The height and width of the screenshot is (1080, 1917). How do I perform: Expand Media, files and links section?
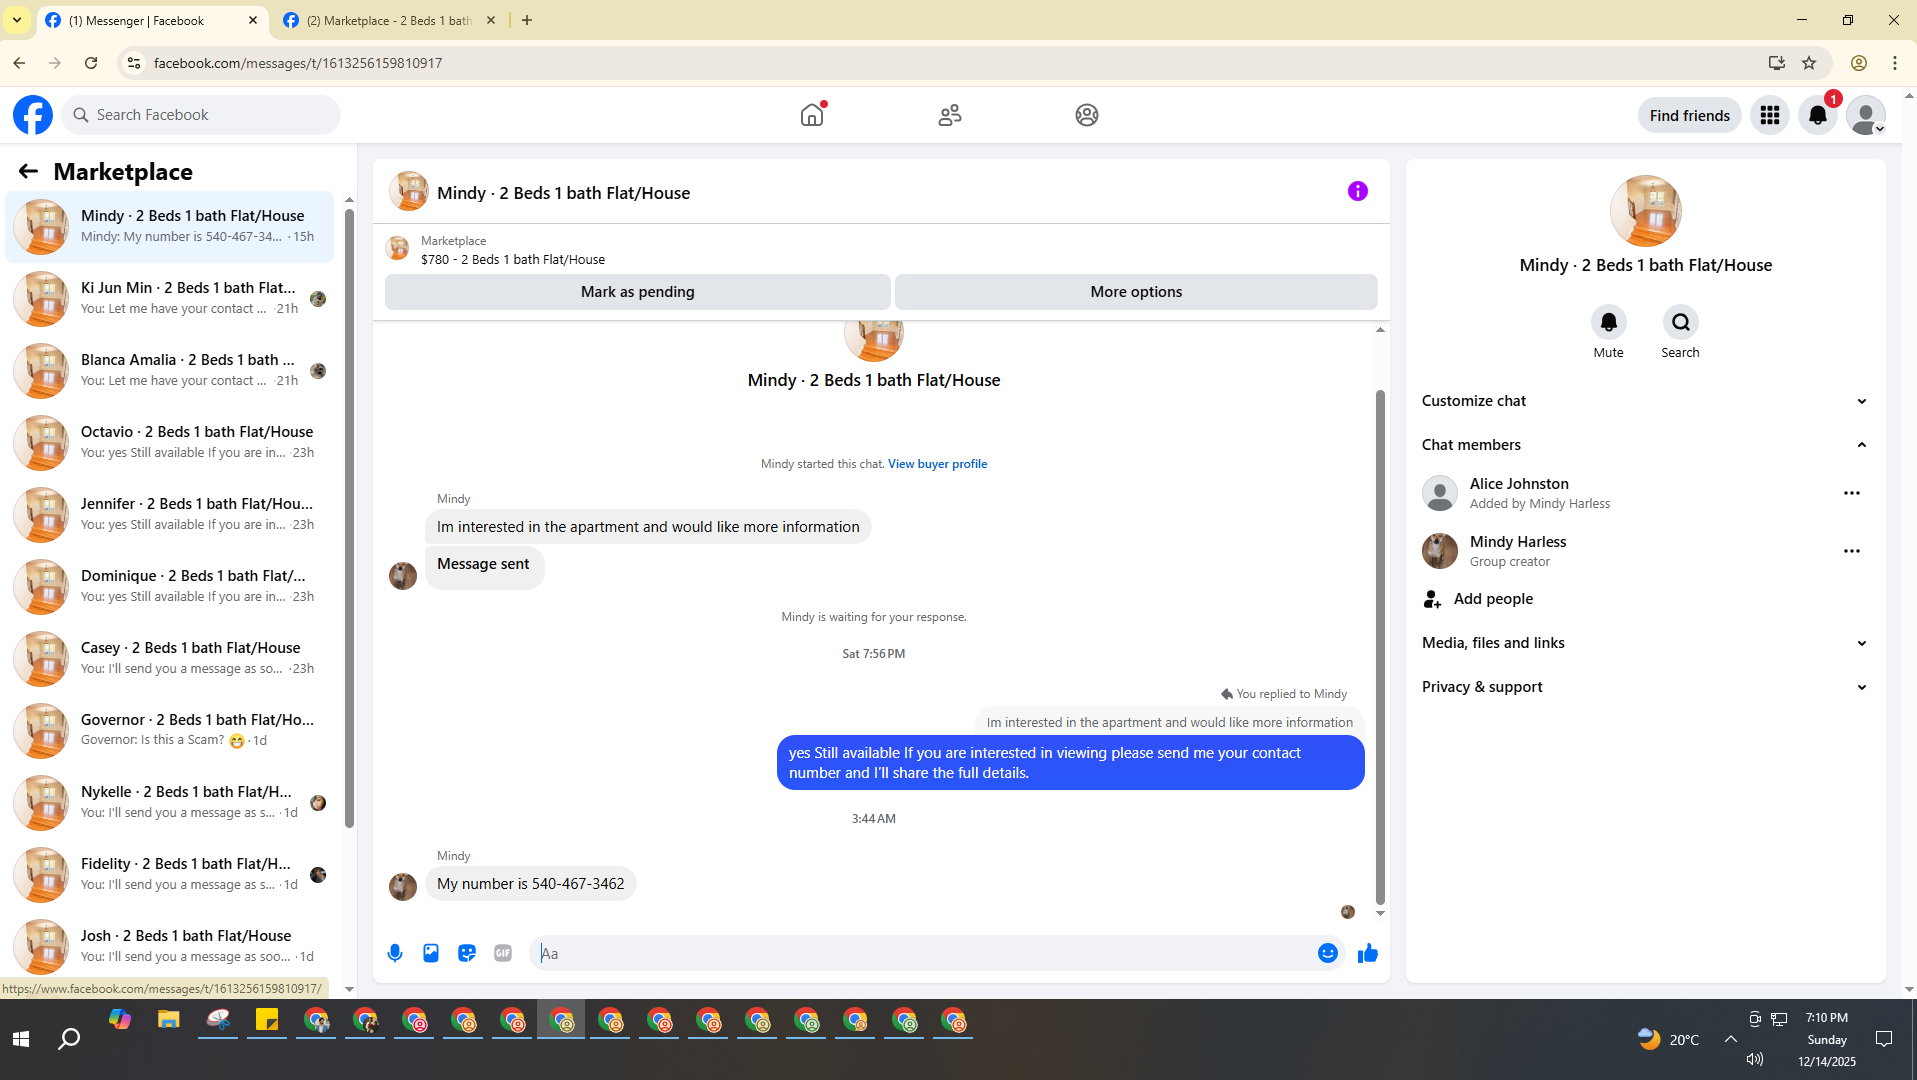pos(1645,643)
